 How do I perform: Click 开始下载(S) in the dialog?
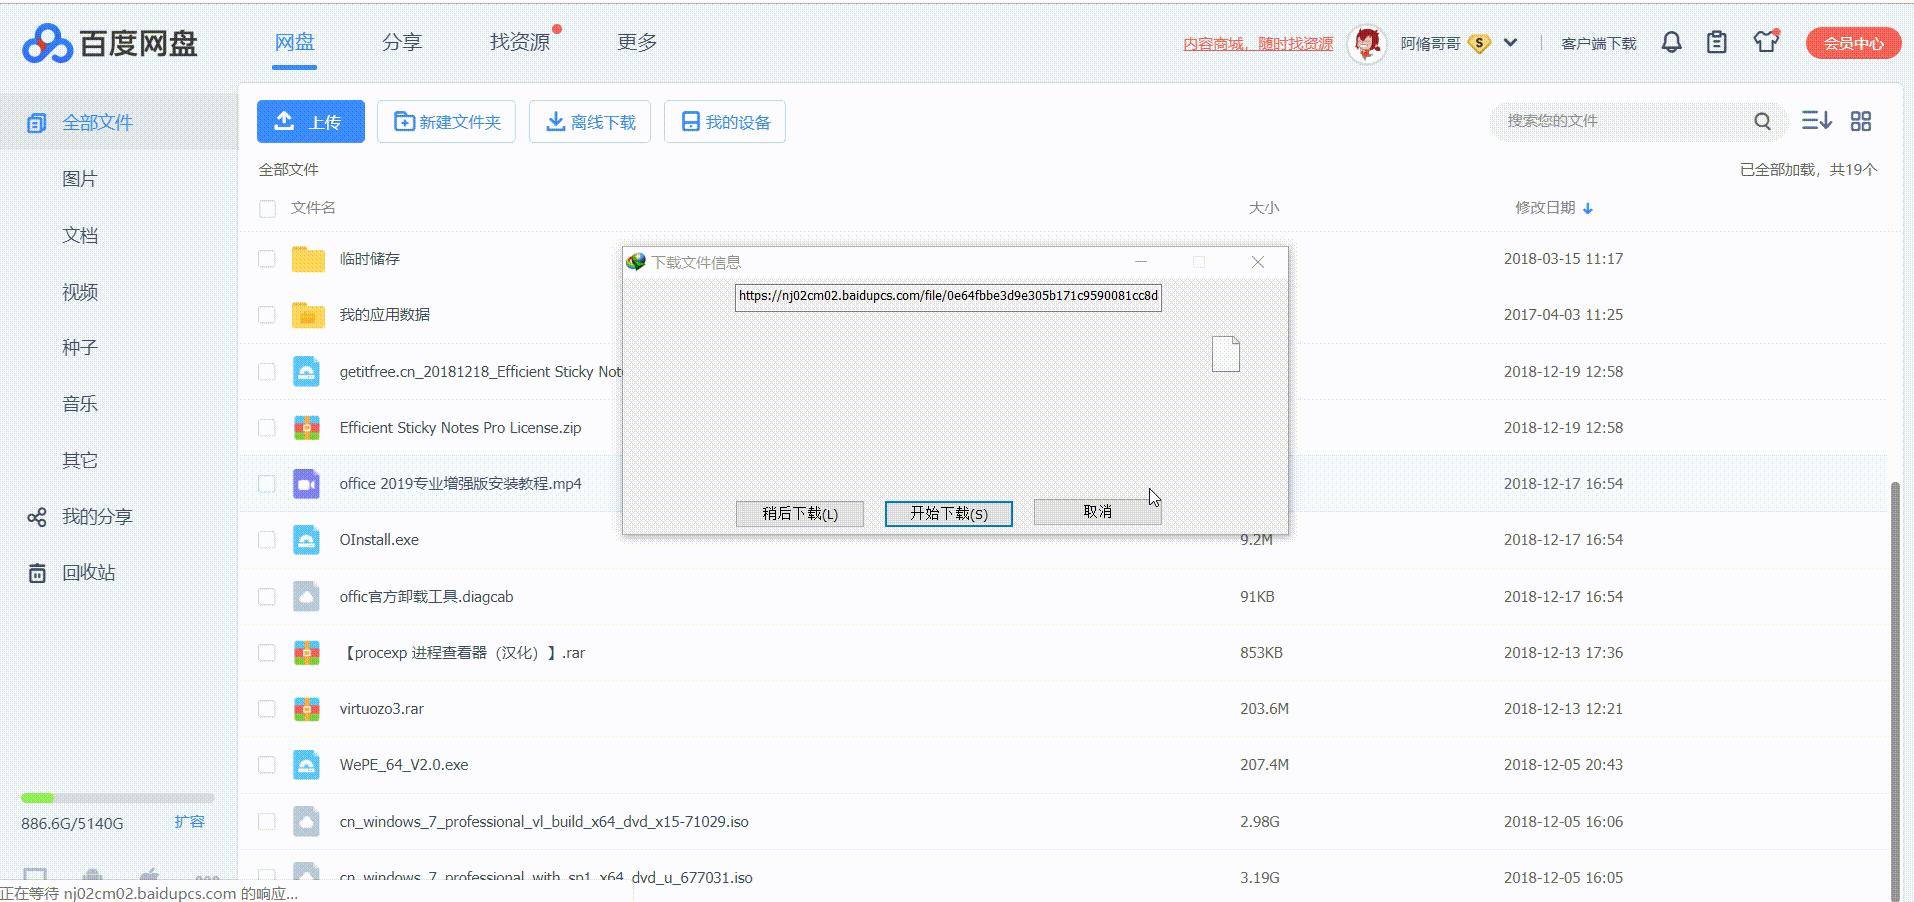point(949,513)
